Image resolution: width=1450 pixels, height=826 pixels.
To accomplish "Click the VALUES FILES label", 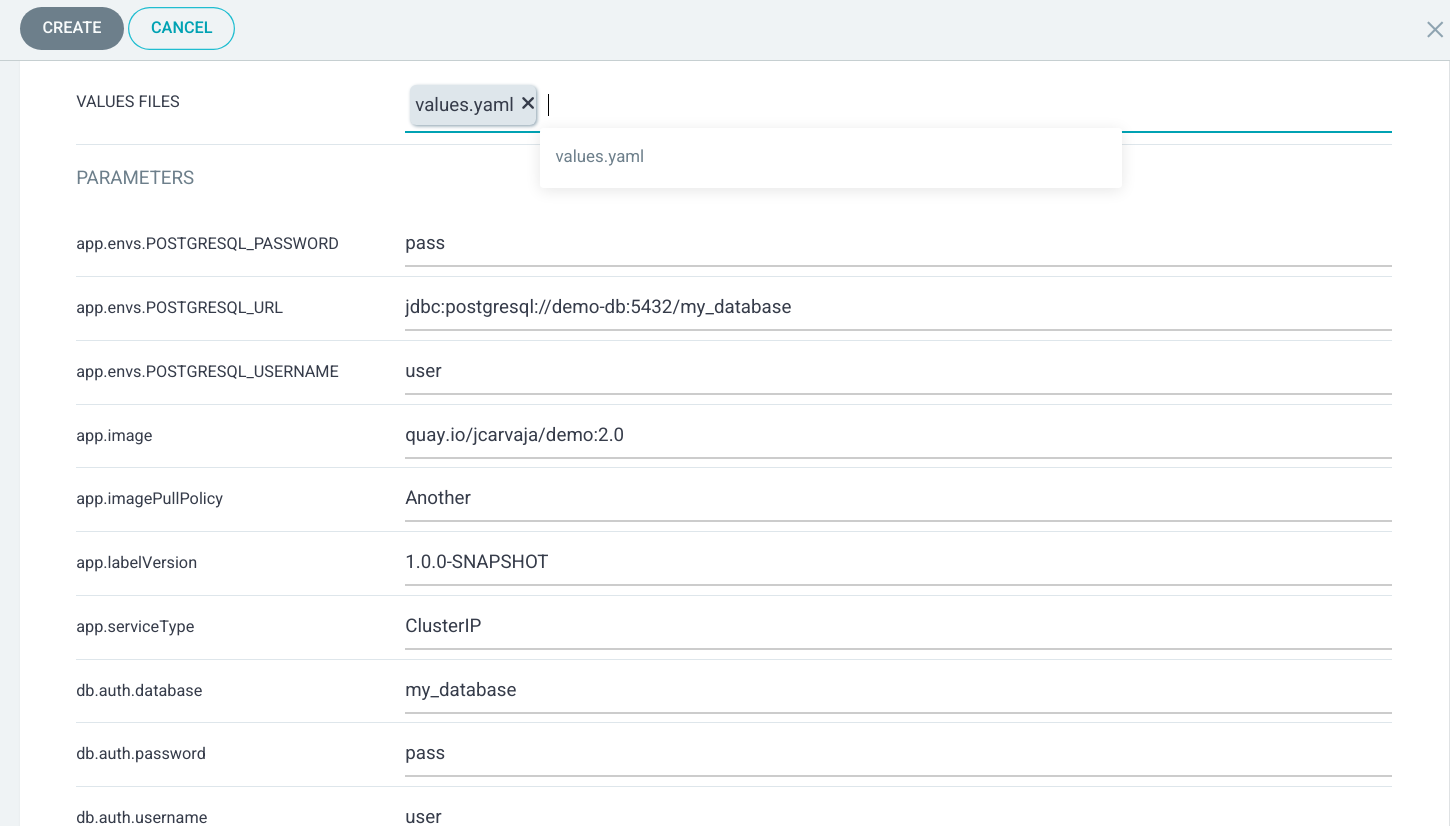I will point(128,101).
